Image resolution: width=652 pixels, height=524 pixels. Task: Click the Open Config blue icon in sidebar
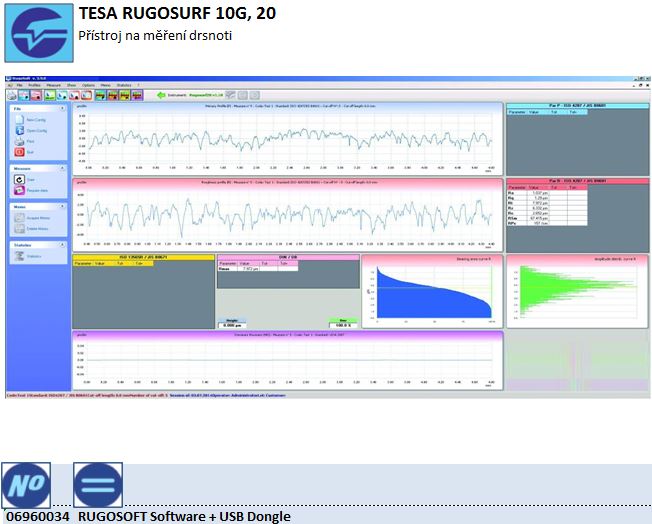(x=20, y=131)
